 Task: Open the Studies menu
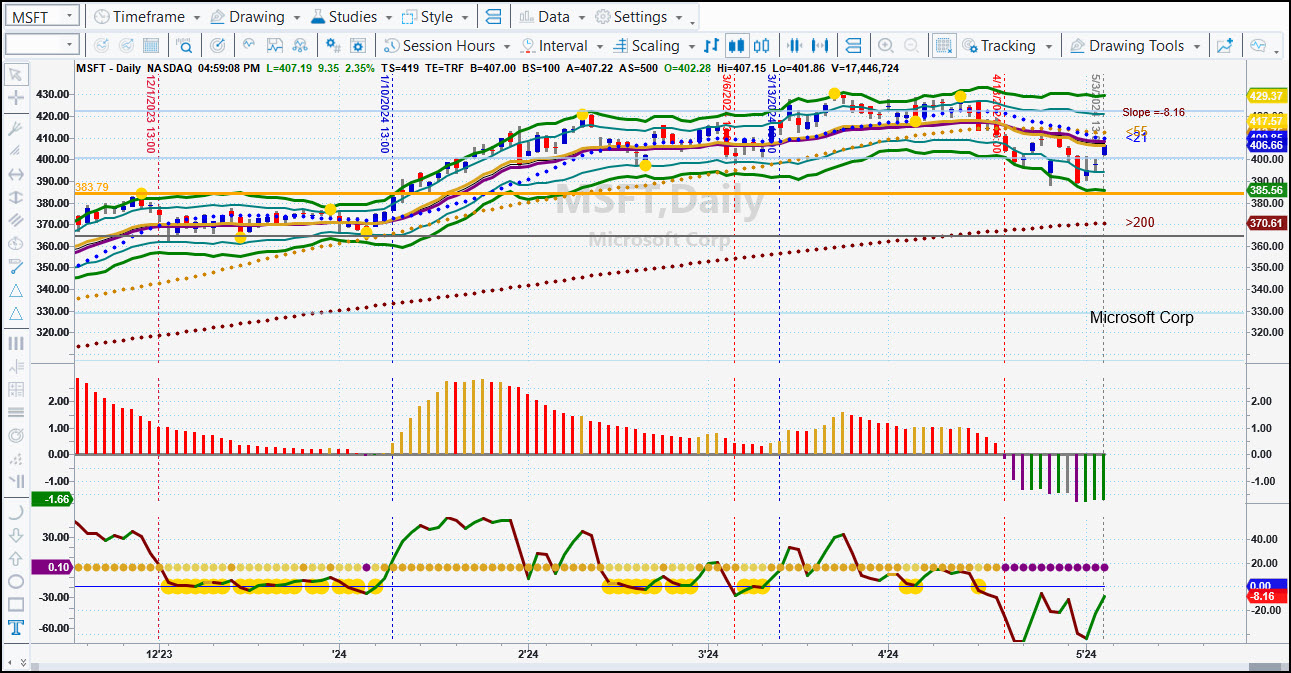click(x=351, y=17)
